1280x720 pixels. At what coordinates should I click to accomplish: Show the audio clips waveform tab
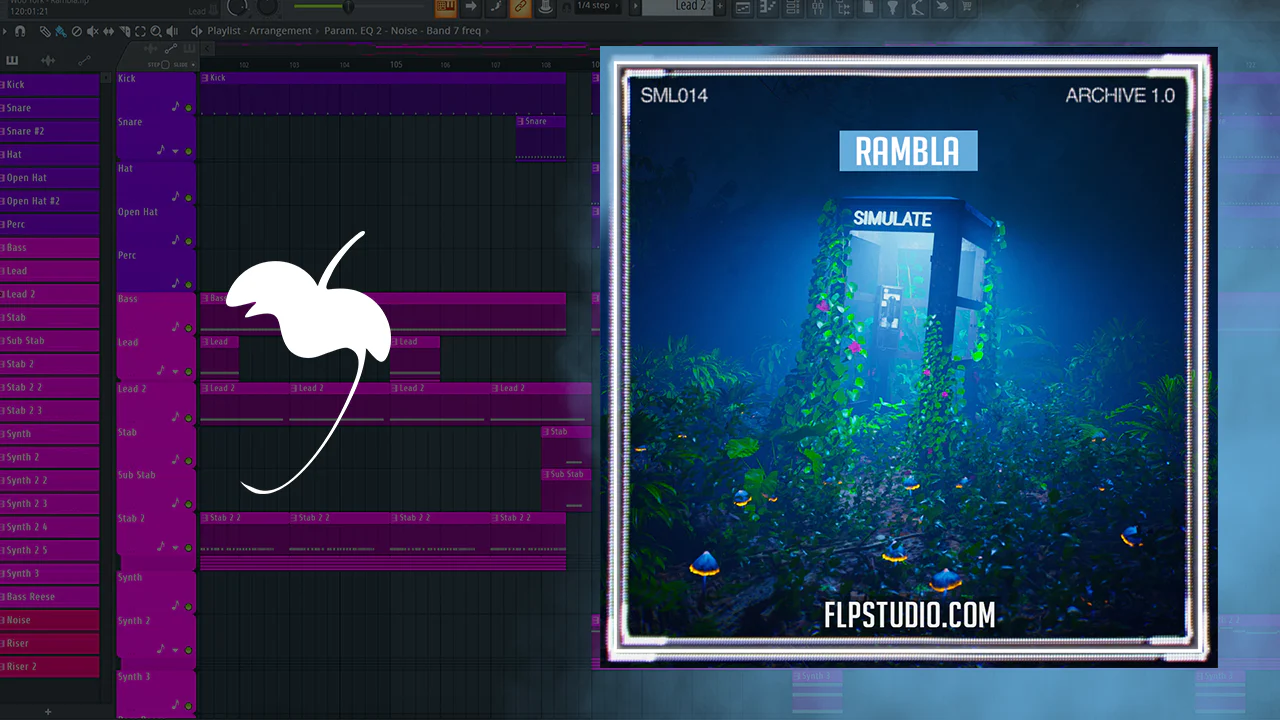(x=48, y=61)
